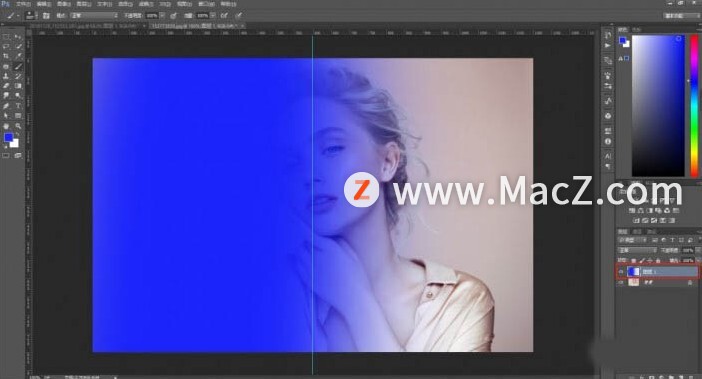Toggle lock transparent pixels in Layers panel

point(634,260)
